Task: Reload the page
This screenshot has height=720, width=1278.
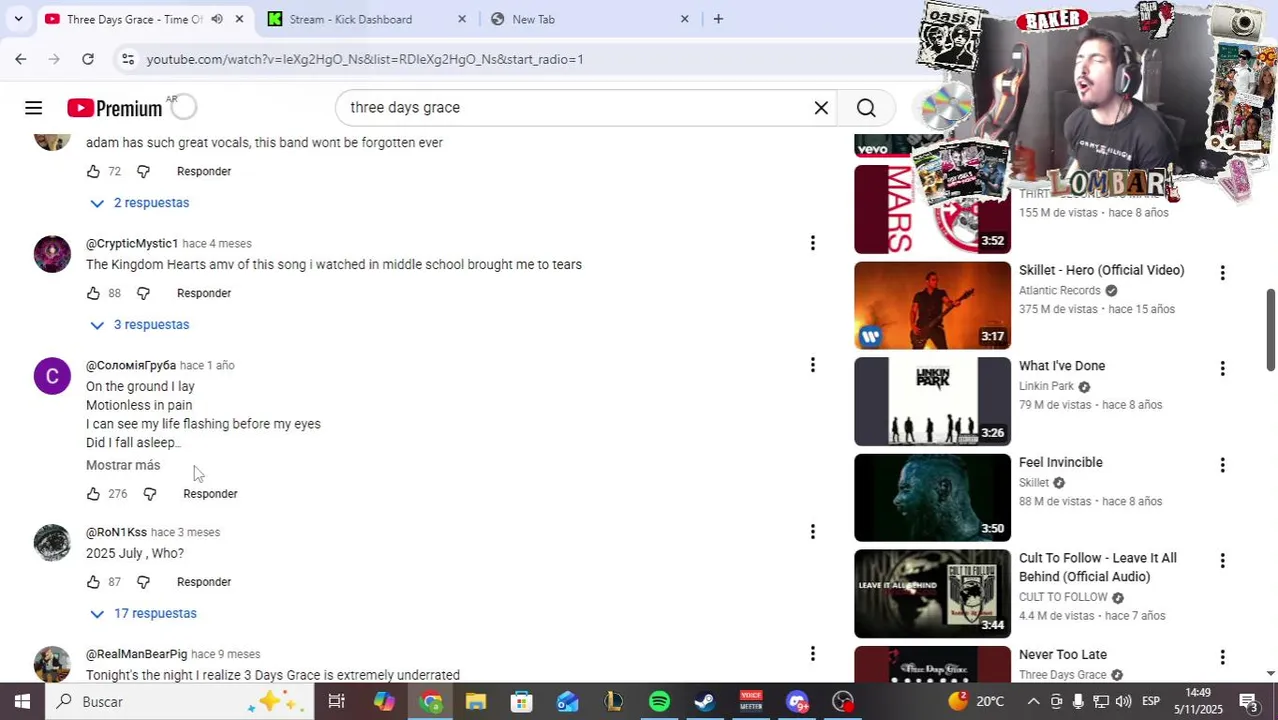Action: 88,59
